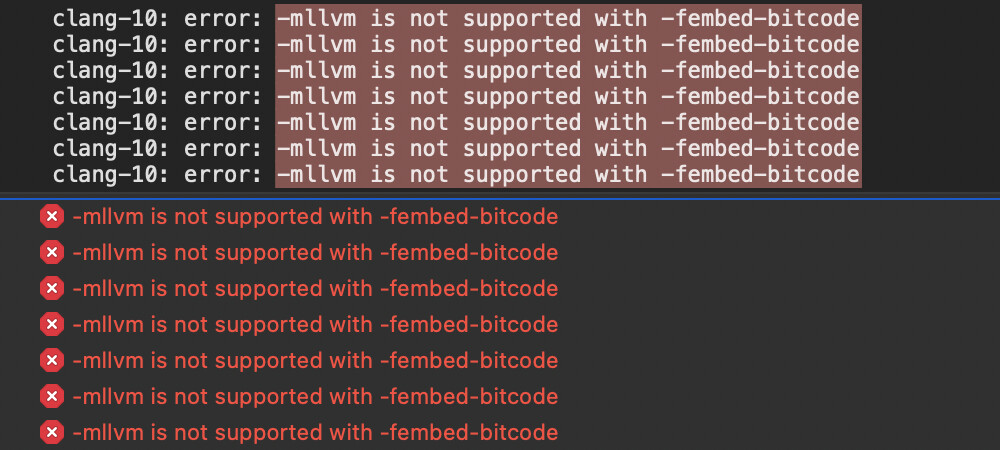Click the second red error icon

pyautogui.click(x=51, y=253)
